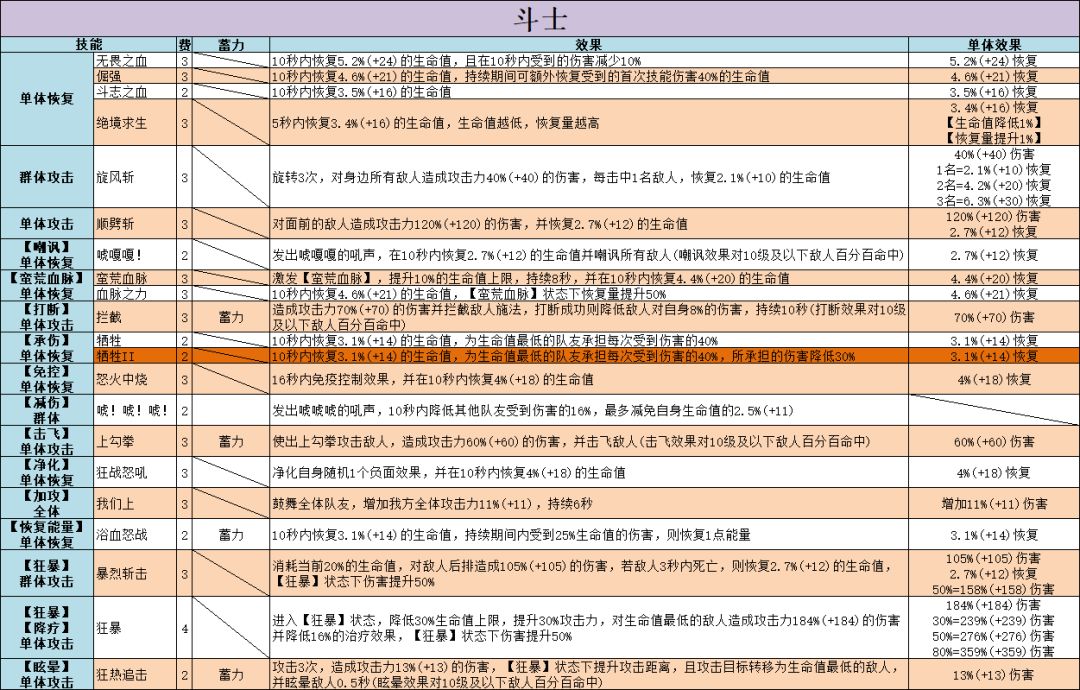Click the effect cell starting 净化自身随机1个负面效果
Screen dimensions: 1080x690
pos(589,472)
